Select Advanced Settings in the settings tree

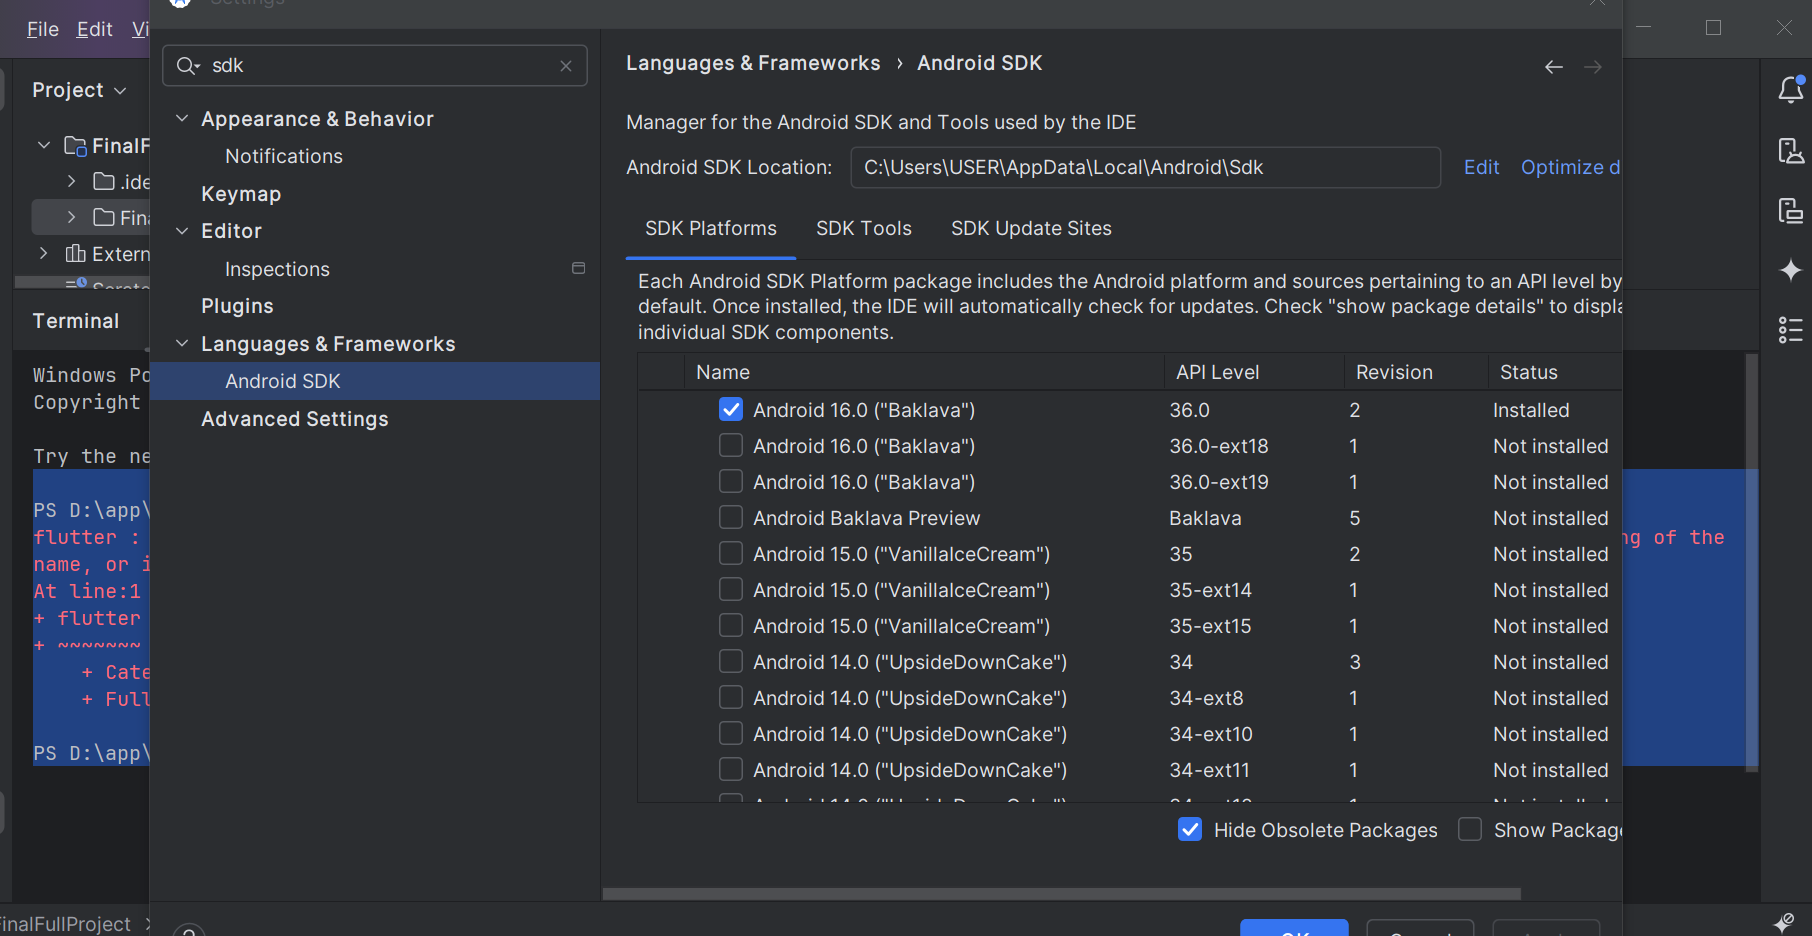coord(294,419)
